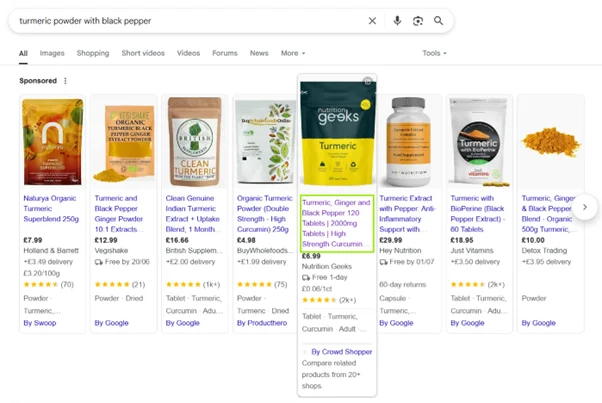Open Organic Turmeric Powder Double Strength link

[x=265, y=214]
